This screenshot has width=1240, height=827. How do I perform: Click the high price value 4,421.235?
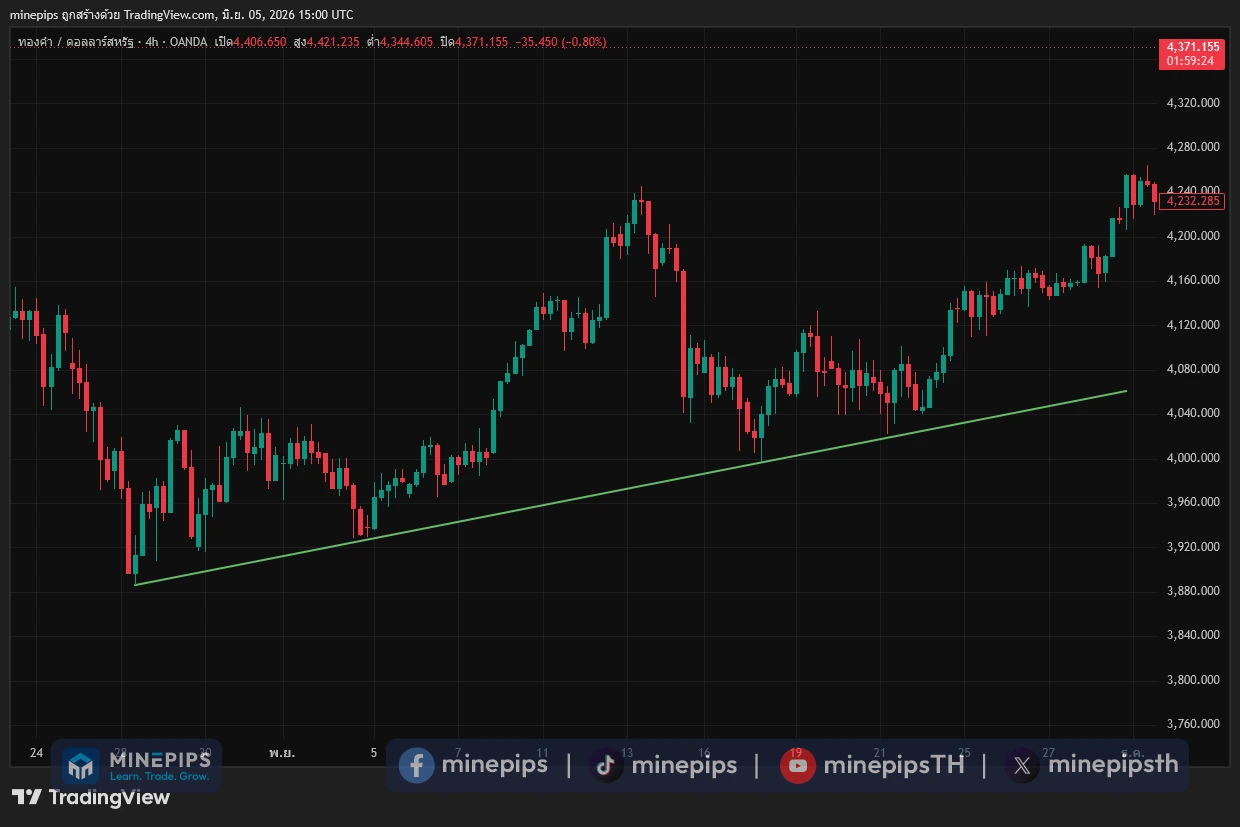click(x=333, y=42)
